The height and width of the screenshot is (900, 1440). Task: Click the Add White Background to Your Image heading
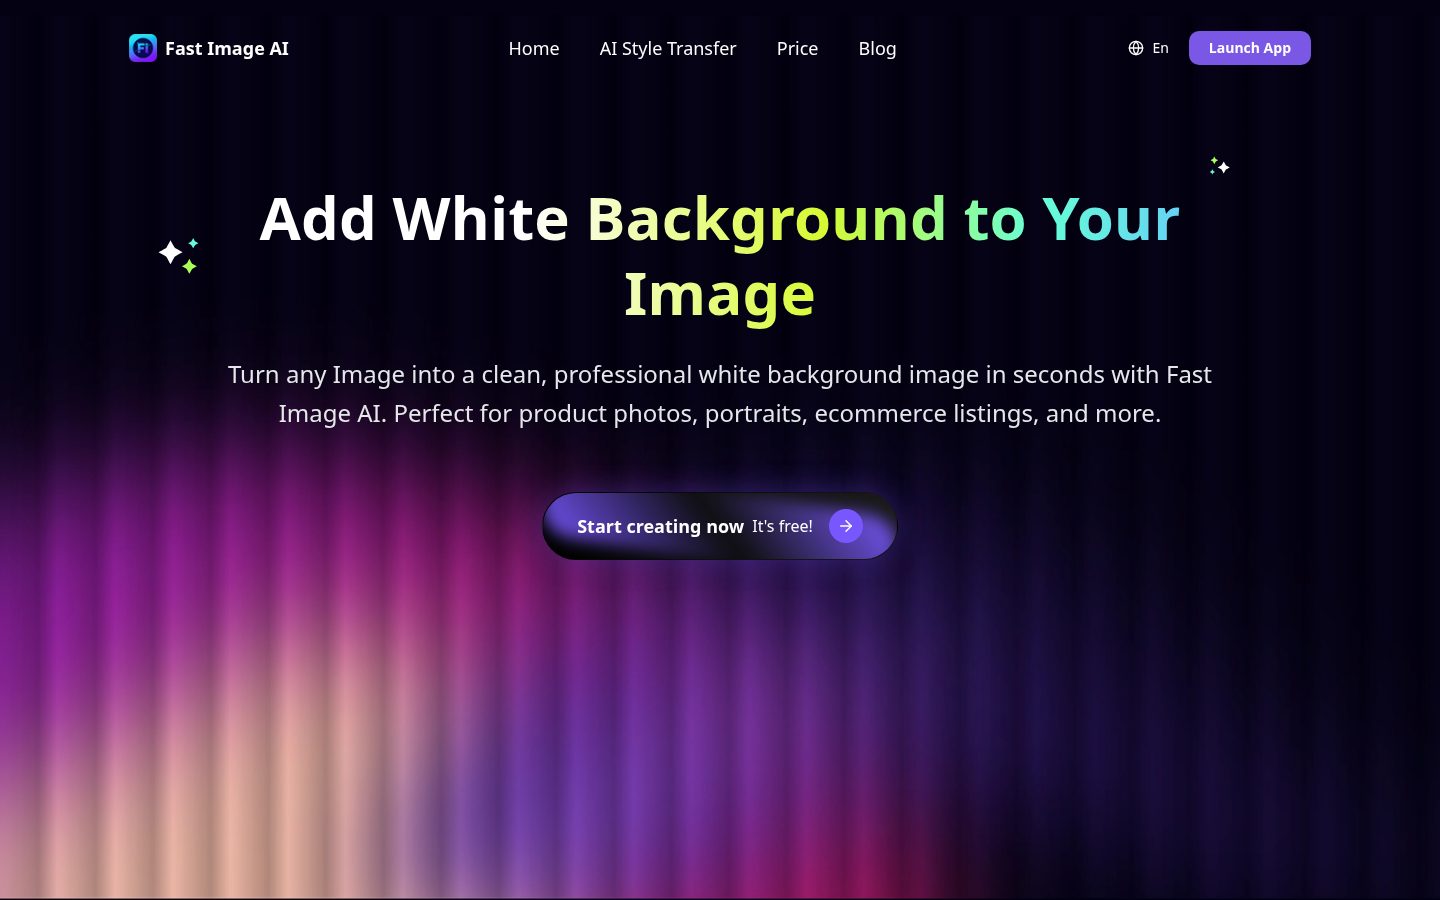pos(720,257)
